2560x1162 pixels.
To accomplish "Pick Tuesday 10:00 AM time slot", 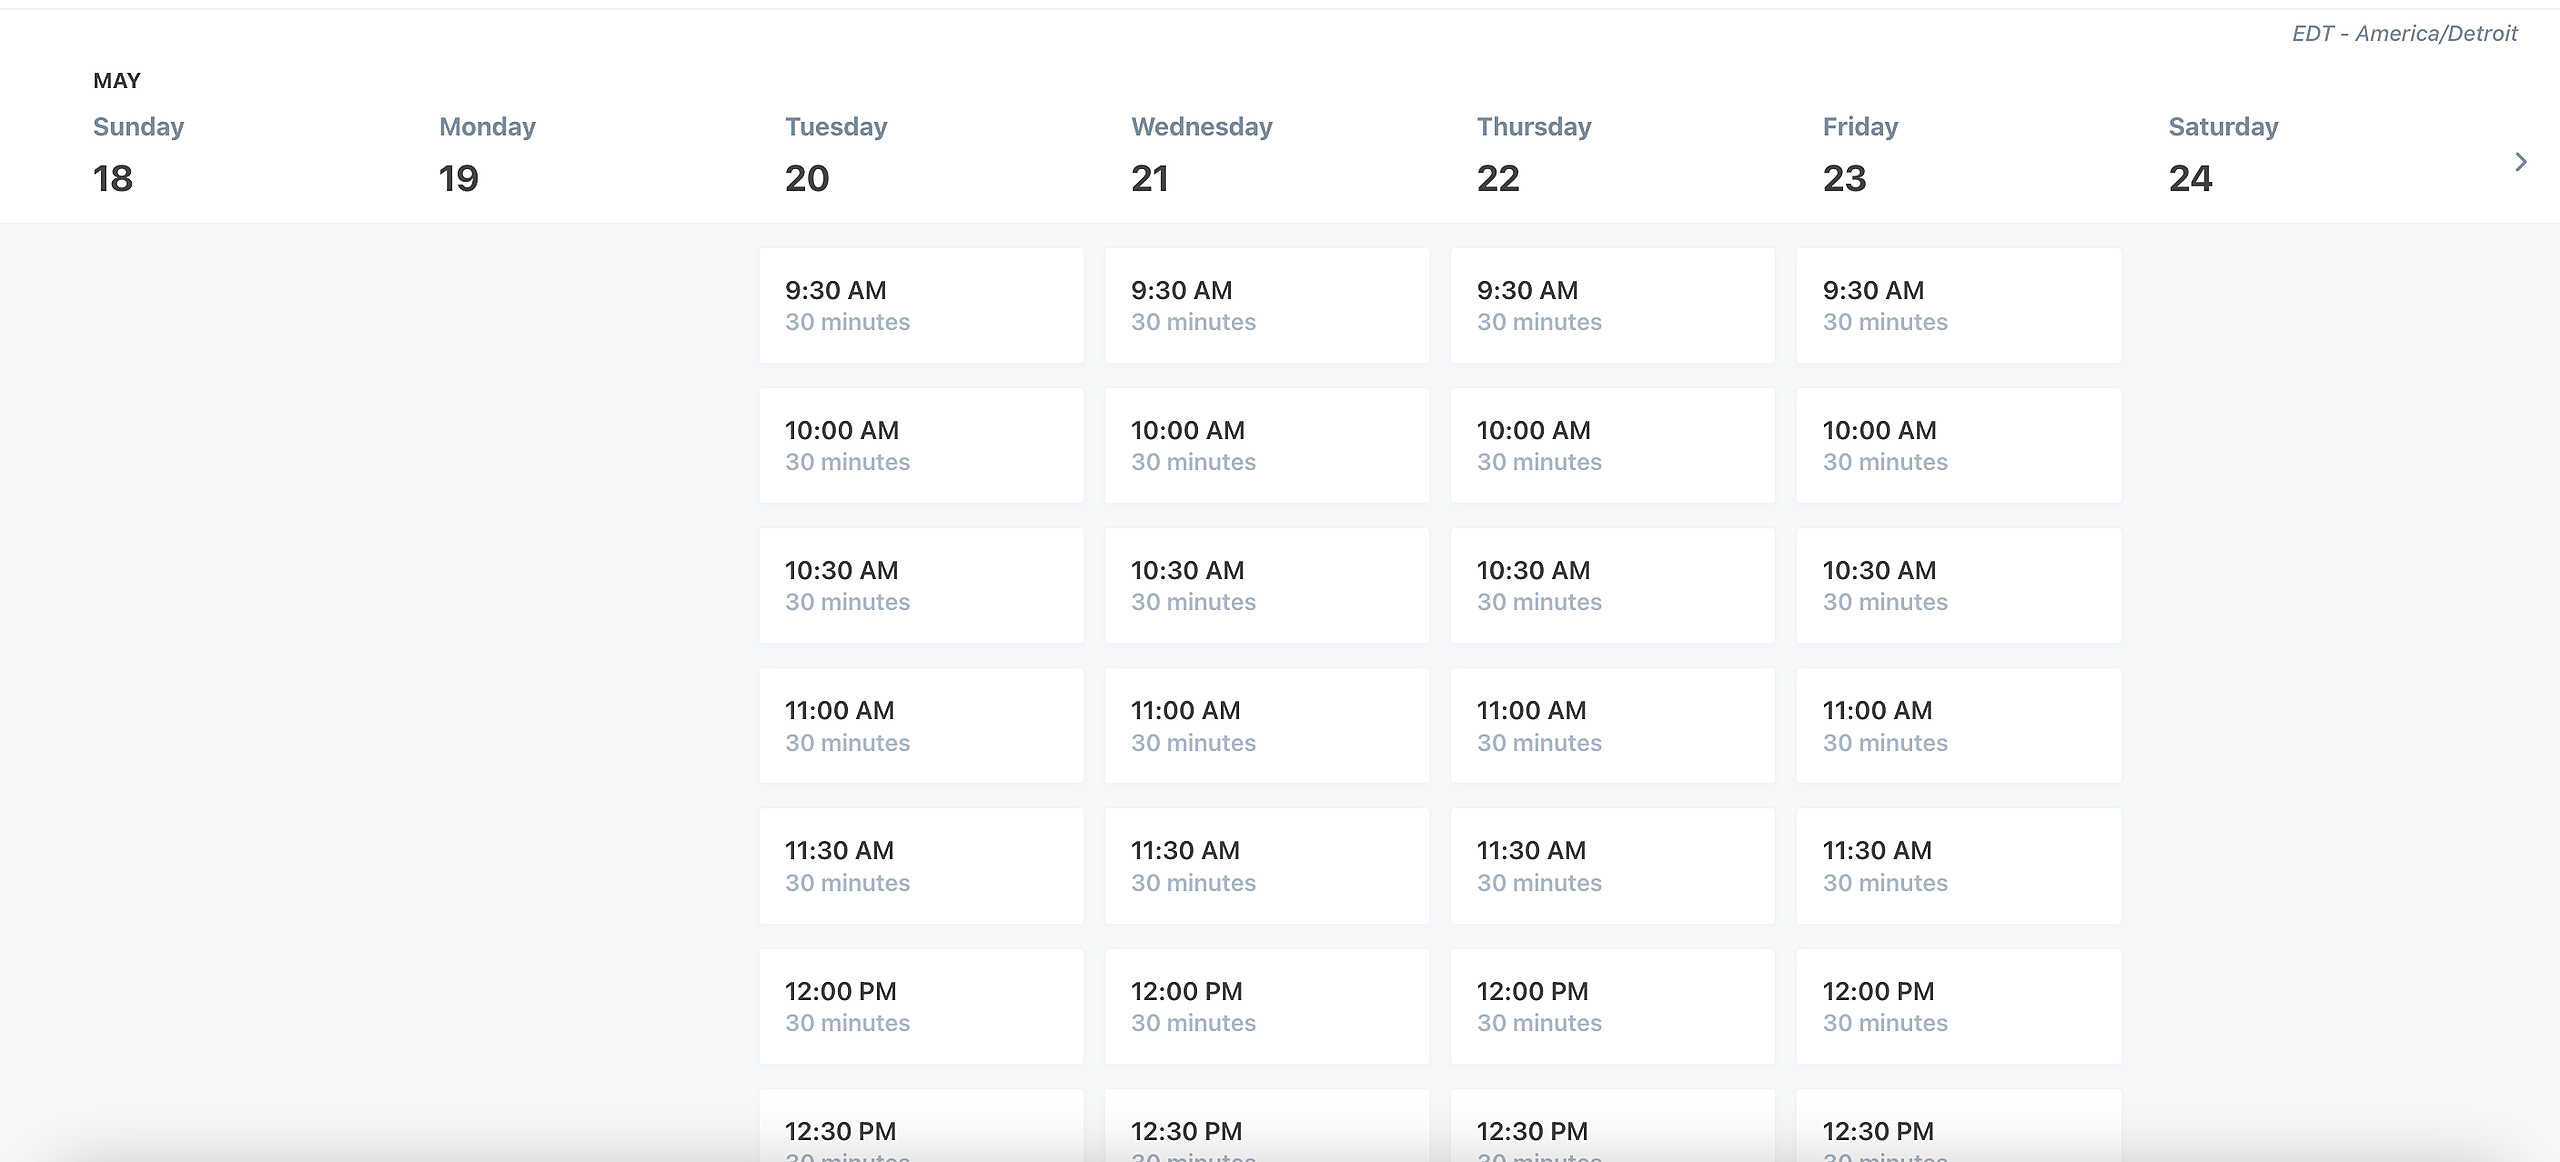I will coord(920,445).
